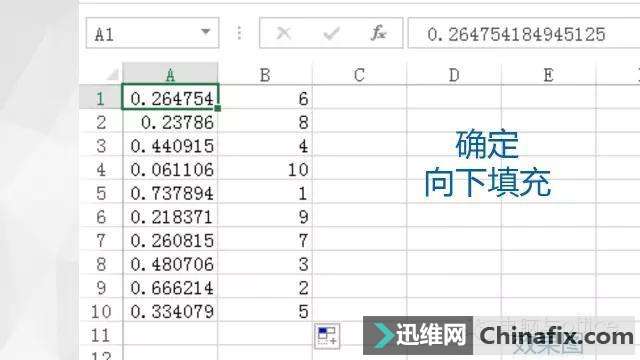This screenshot has height=360, width=640.
Task: Click the Select All corner triangle
Action: (113, 75)
